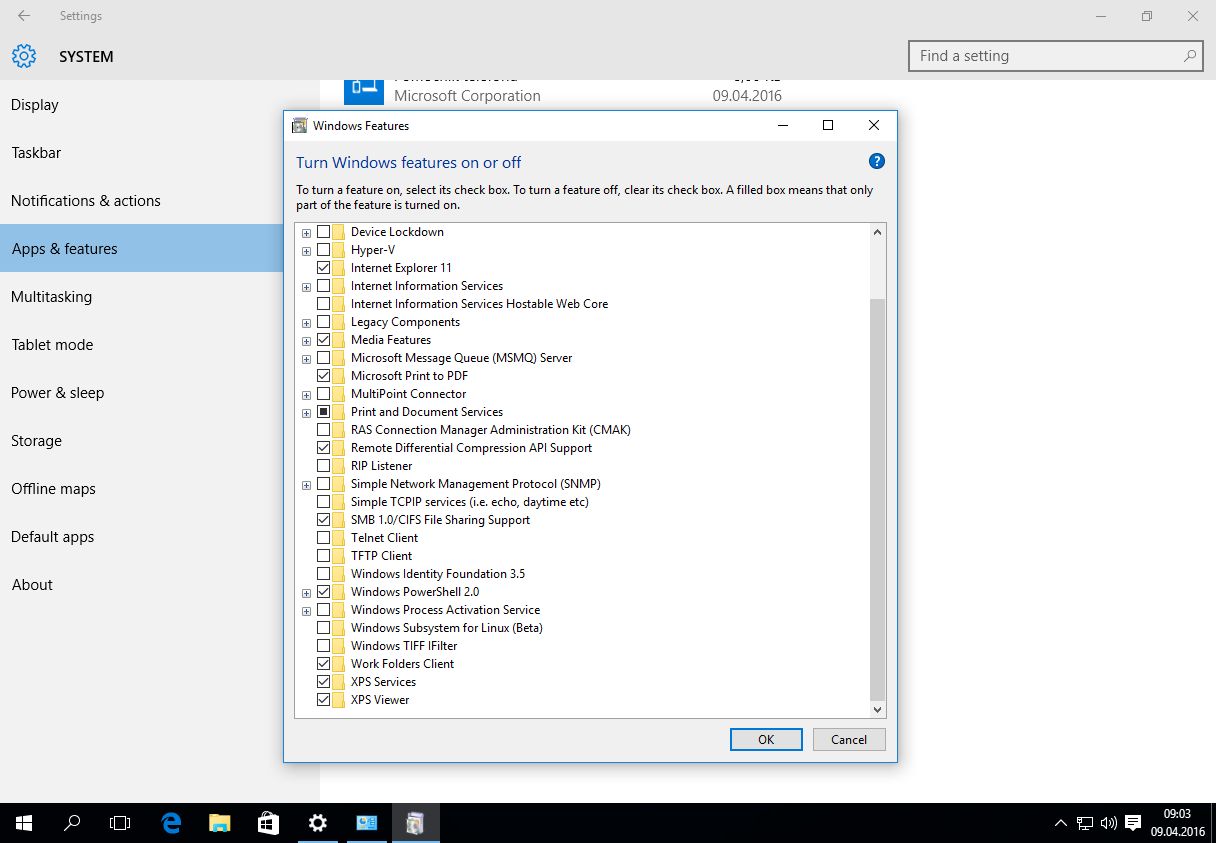This screenshot has height=843, width=1216.
Task: Go back using the Settings back arrow
Action: coord(24,16)
